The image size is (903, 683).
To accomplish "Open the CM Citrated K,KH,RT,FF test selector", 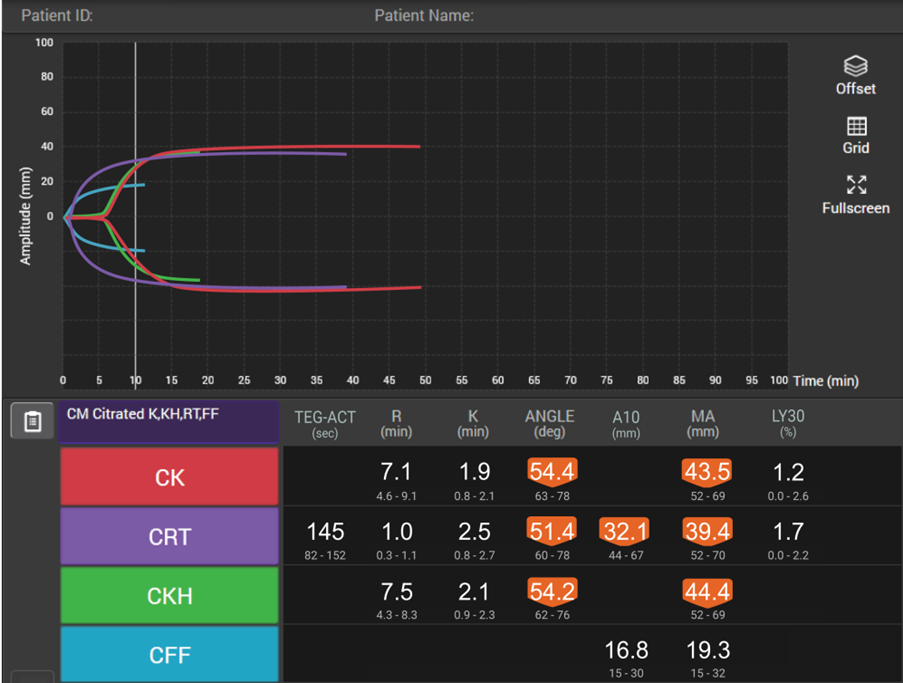I will [x=168, y=422].
